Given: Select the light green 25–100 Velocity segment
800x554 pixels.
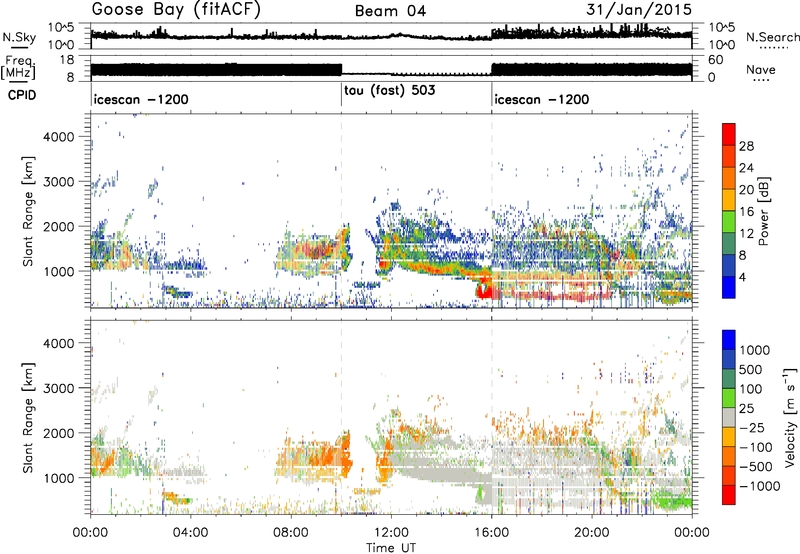Looking at the screenshot, I should [x=729, y=398].
